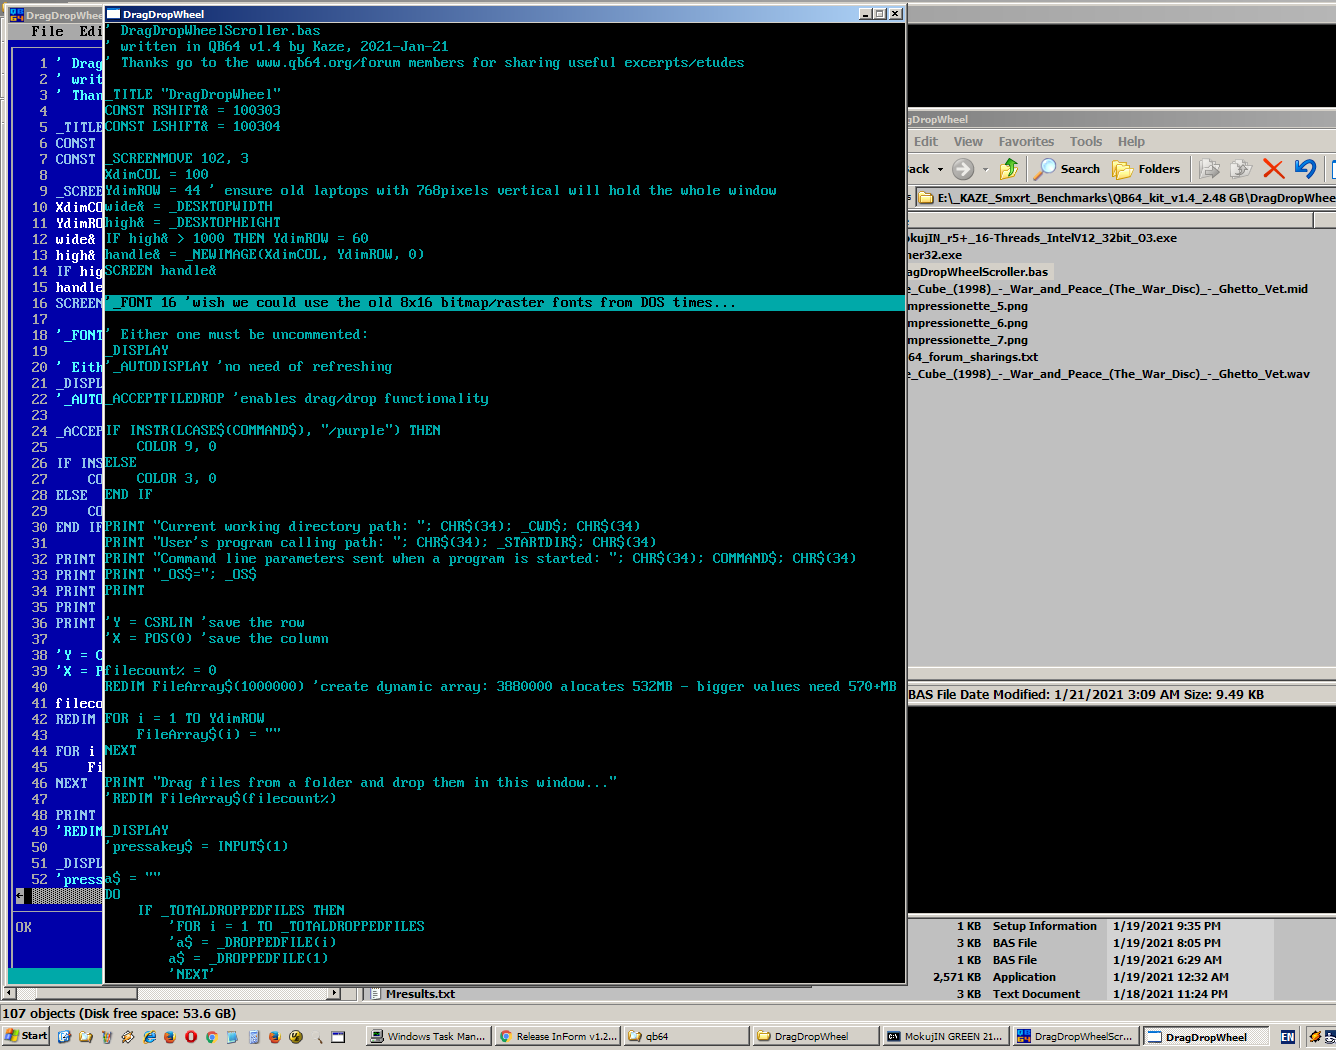Toggle the Folders pane in Explorer

point(1147,169)
